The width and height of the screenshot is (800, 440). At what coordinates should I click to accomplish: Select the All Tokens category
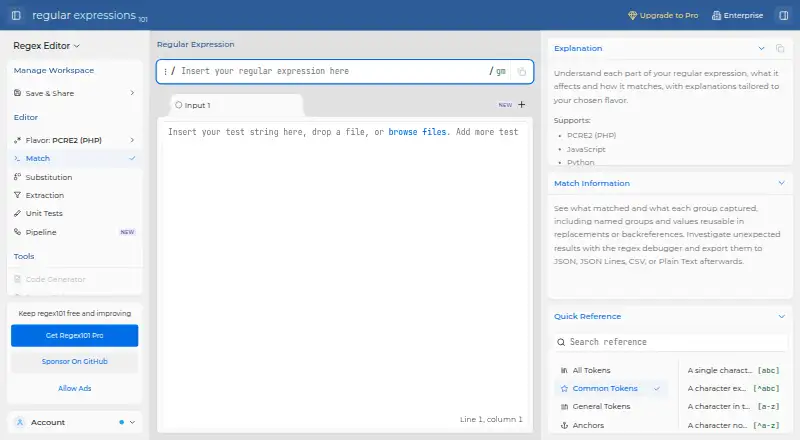(x=611, y=370)
